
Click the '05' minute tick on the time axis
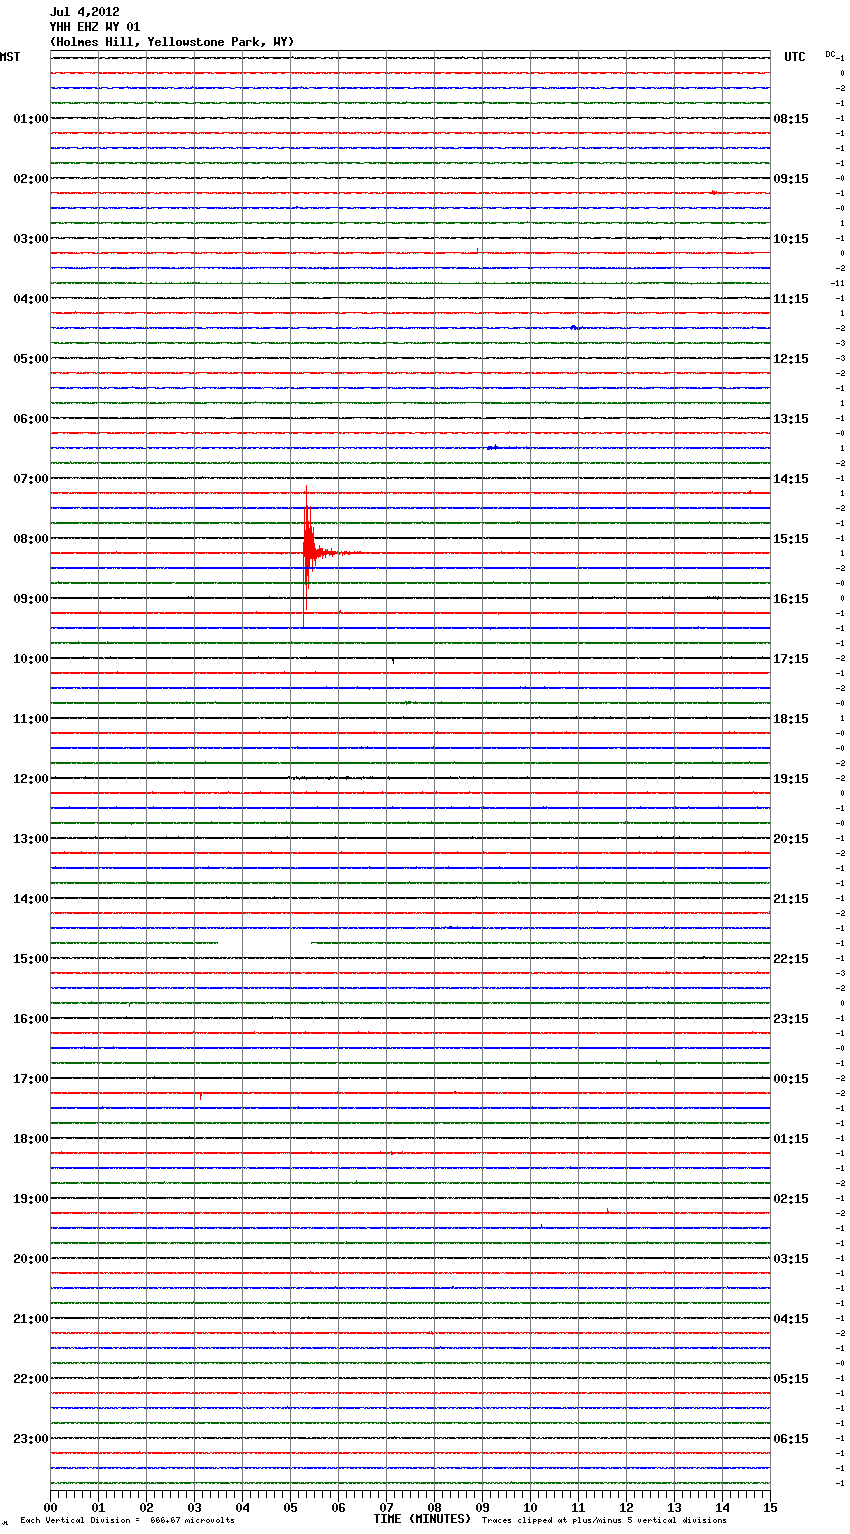click(290, 1507)
